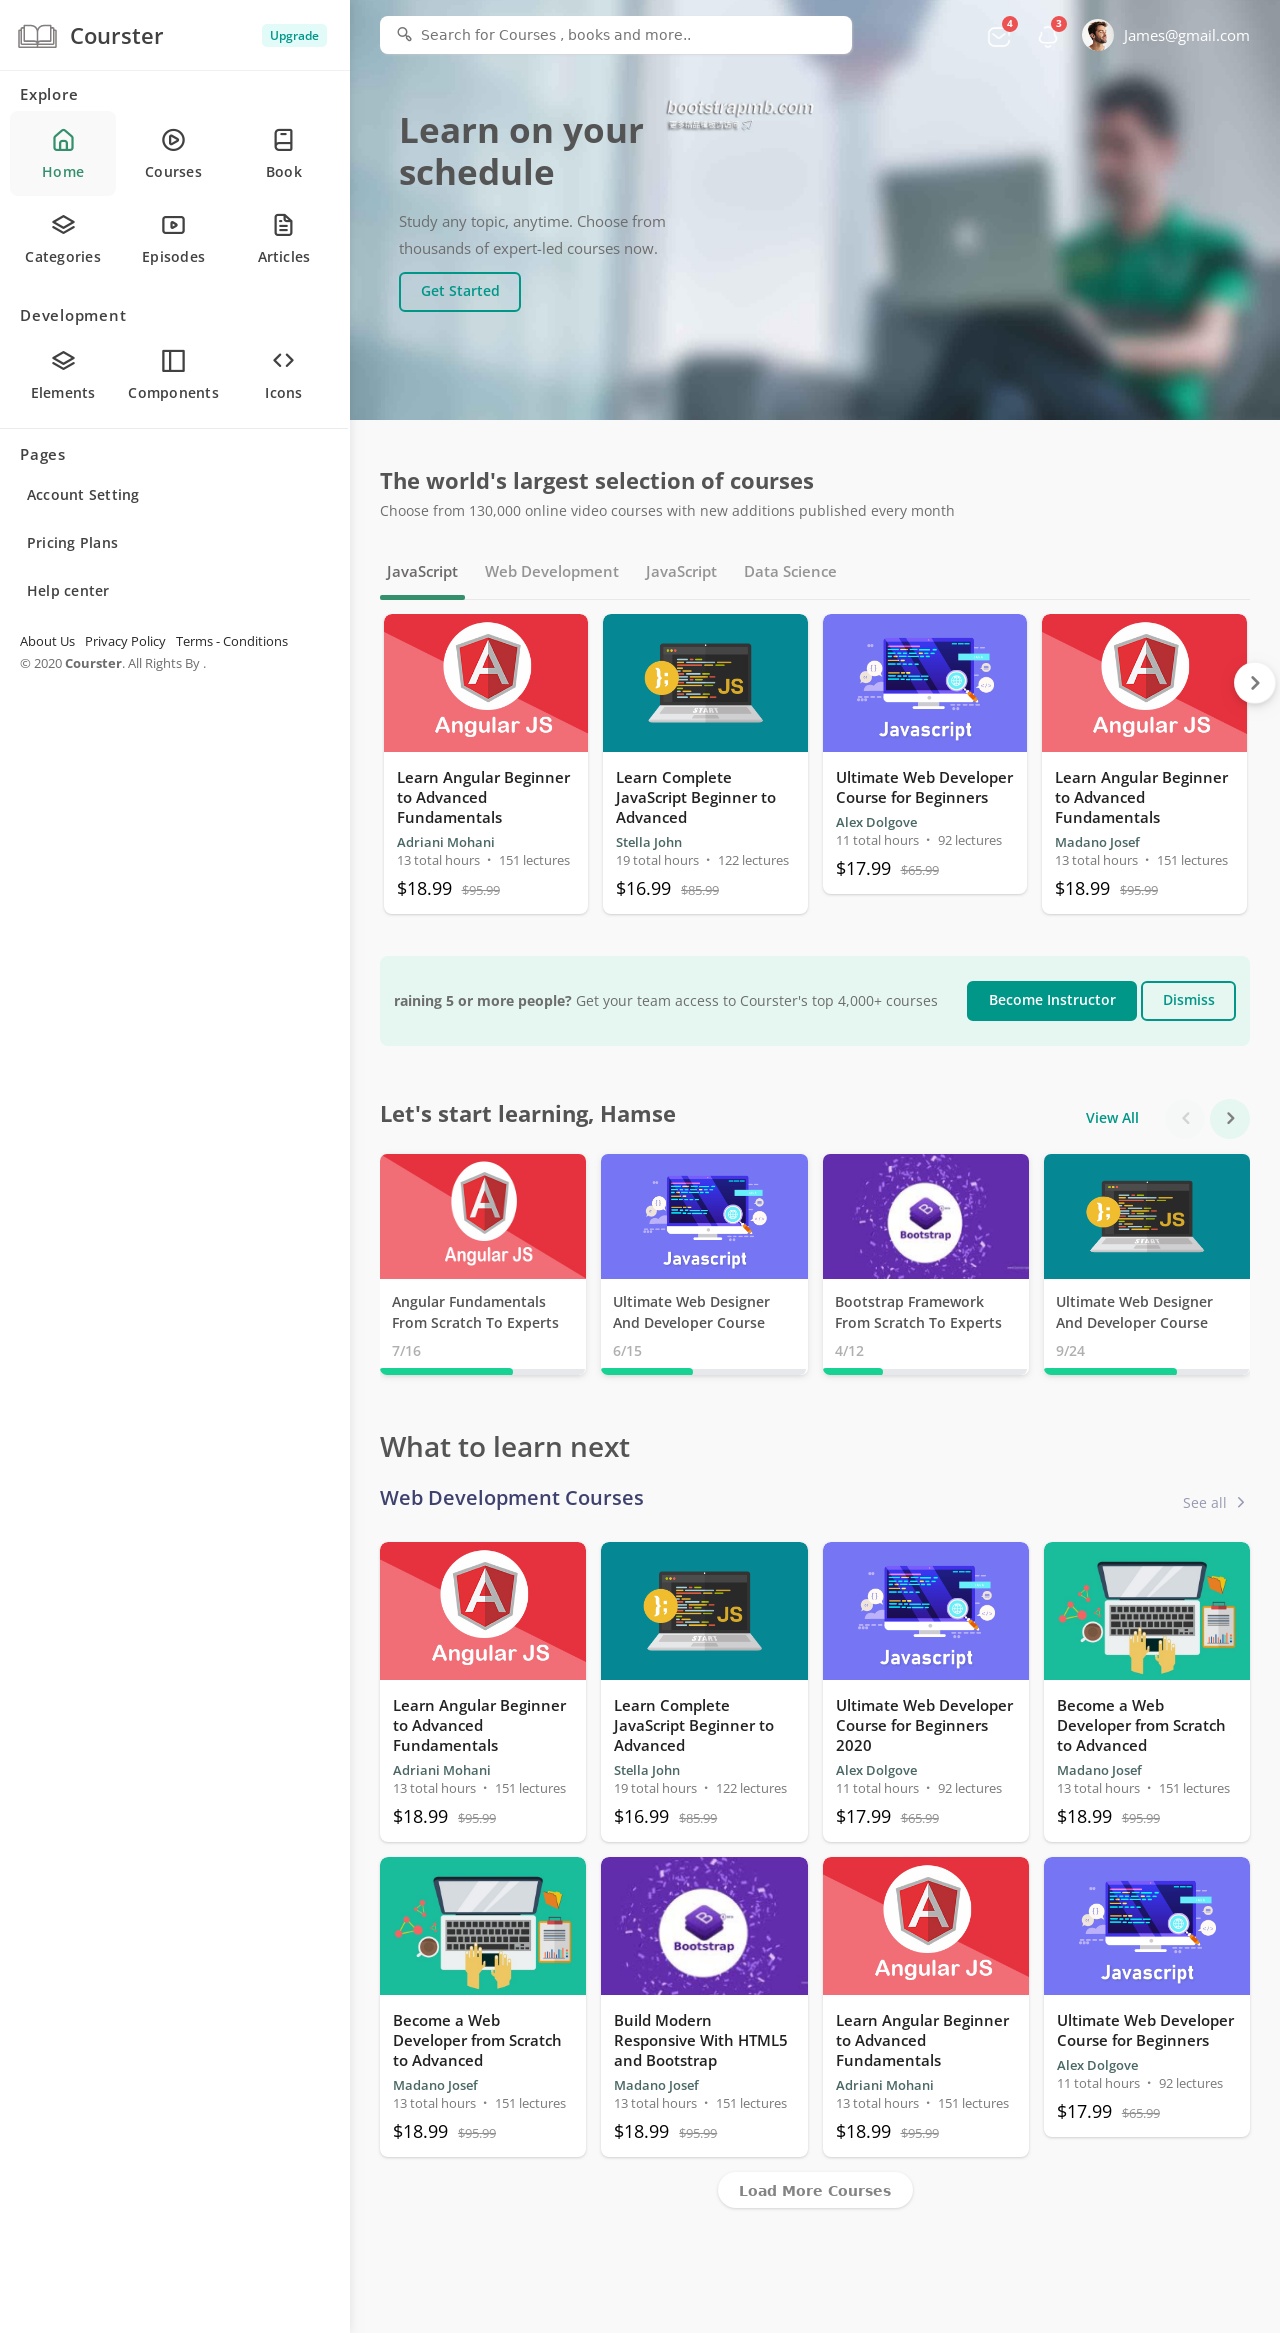This screenshot has width=1280, height=2333.
Task: Click the search courses input field
Action: click(616, 35)
